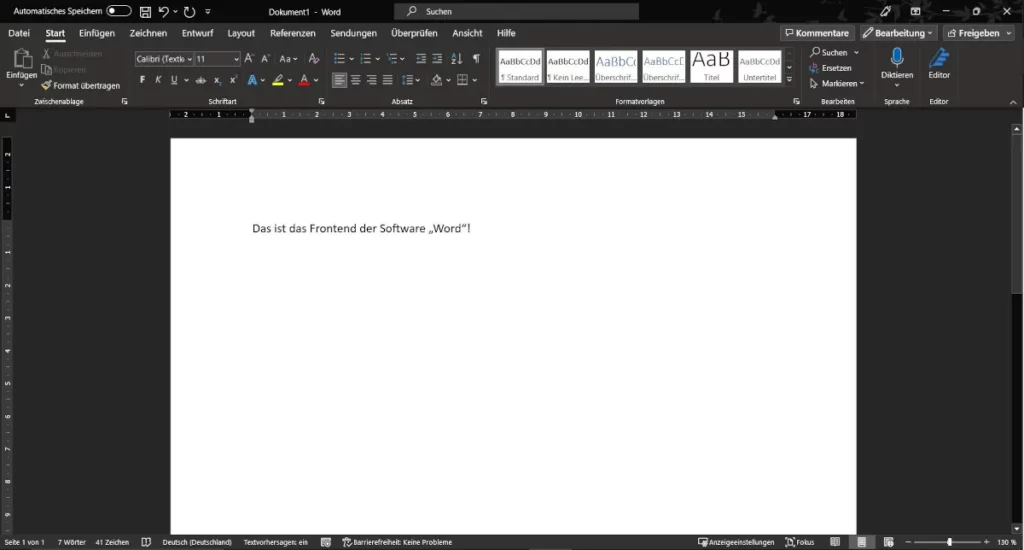This screenshot has width=1024, height=550.
Task: Right align the text
Action: click(x=372, y=80)
